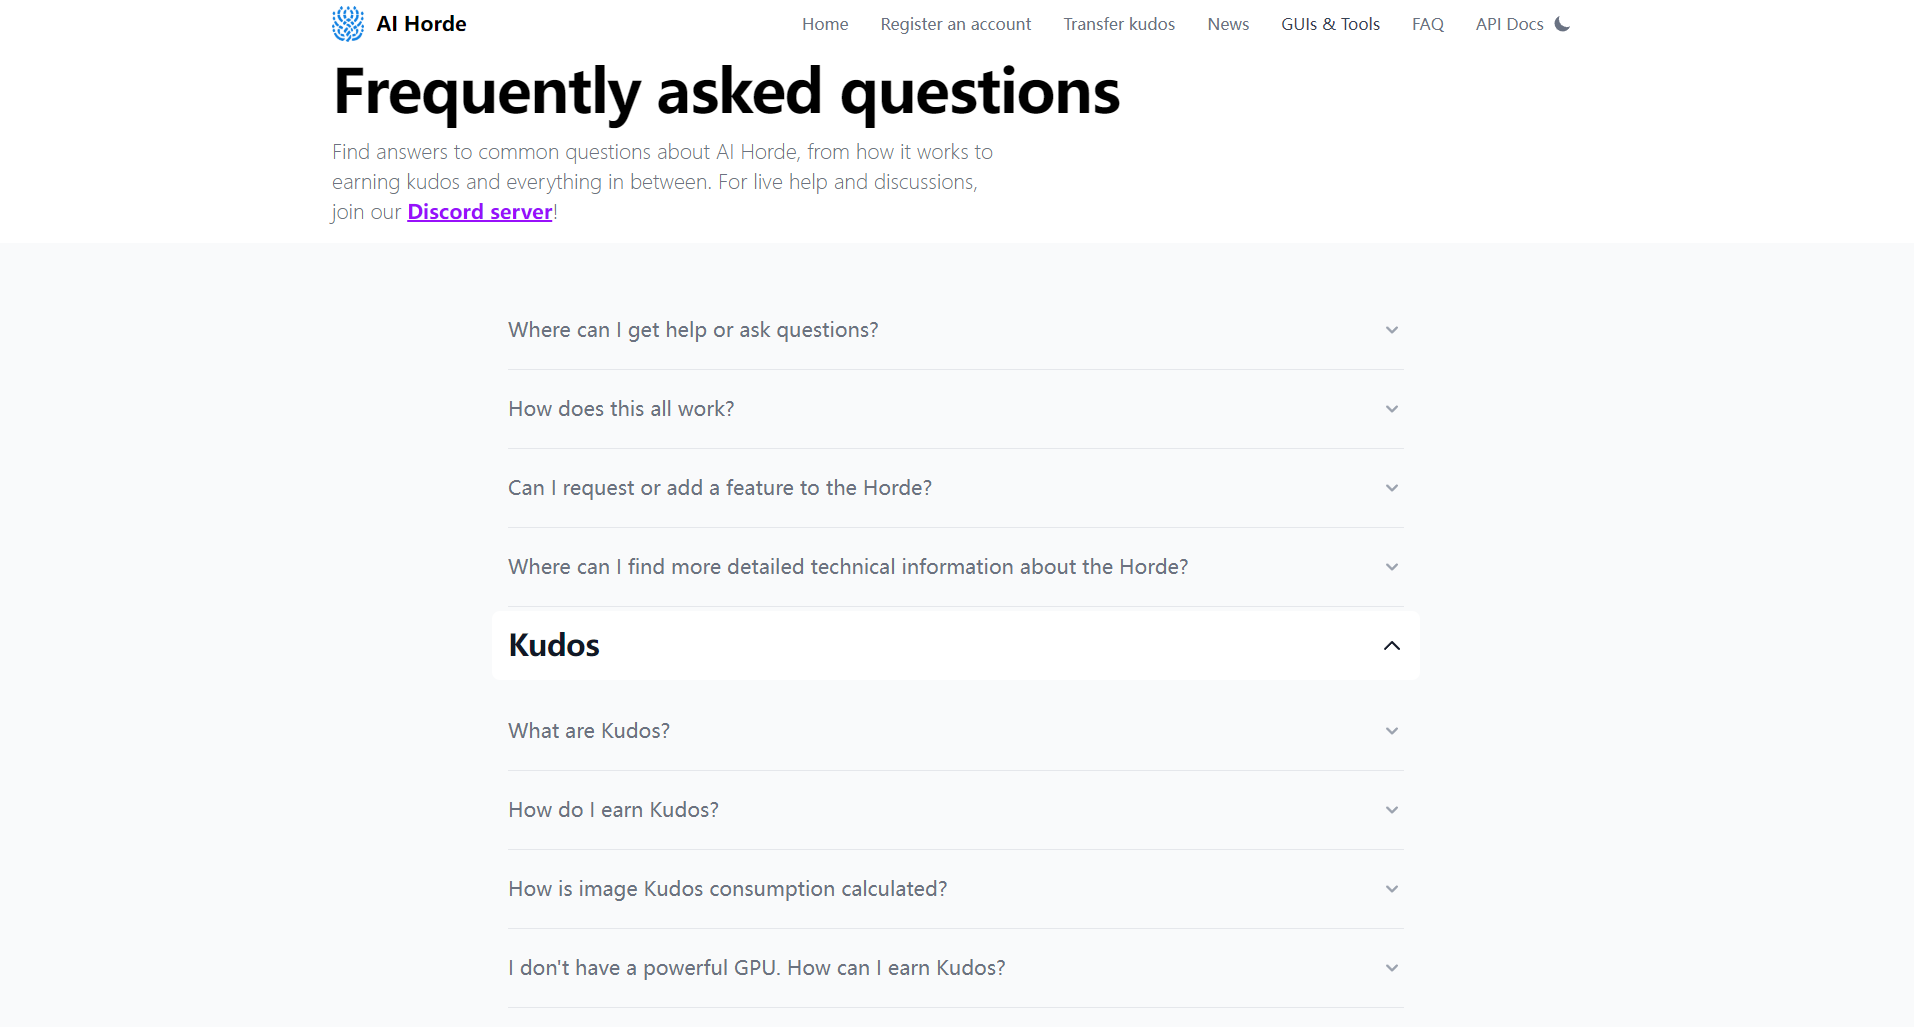This screenshot has width=1914, height=1027.
Task: Expand the detailed technical information question chevron
Action: pos(1392,567)
